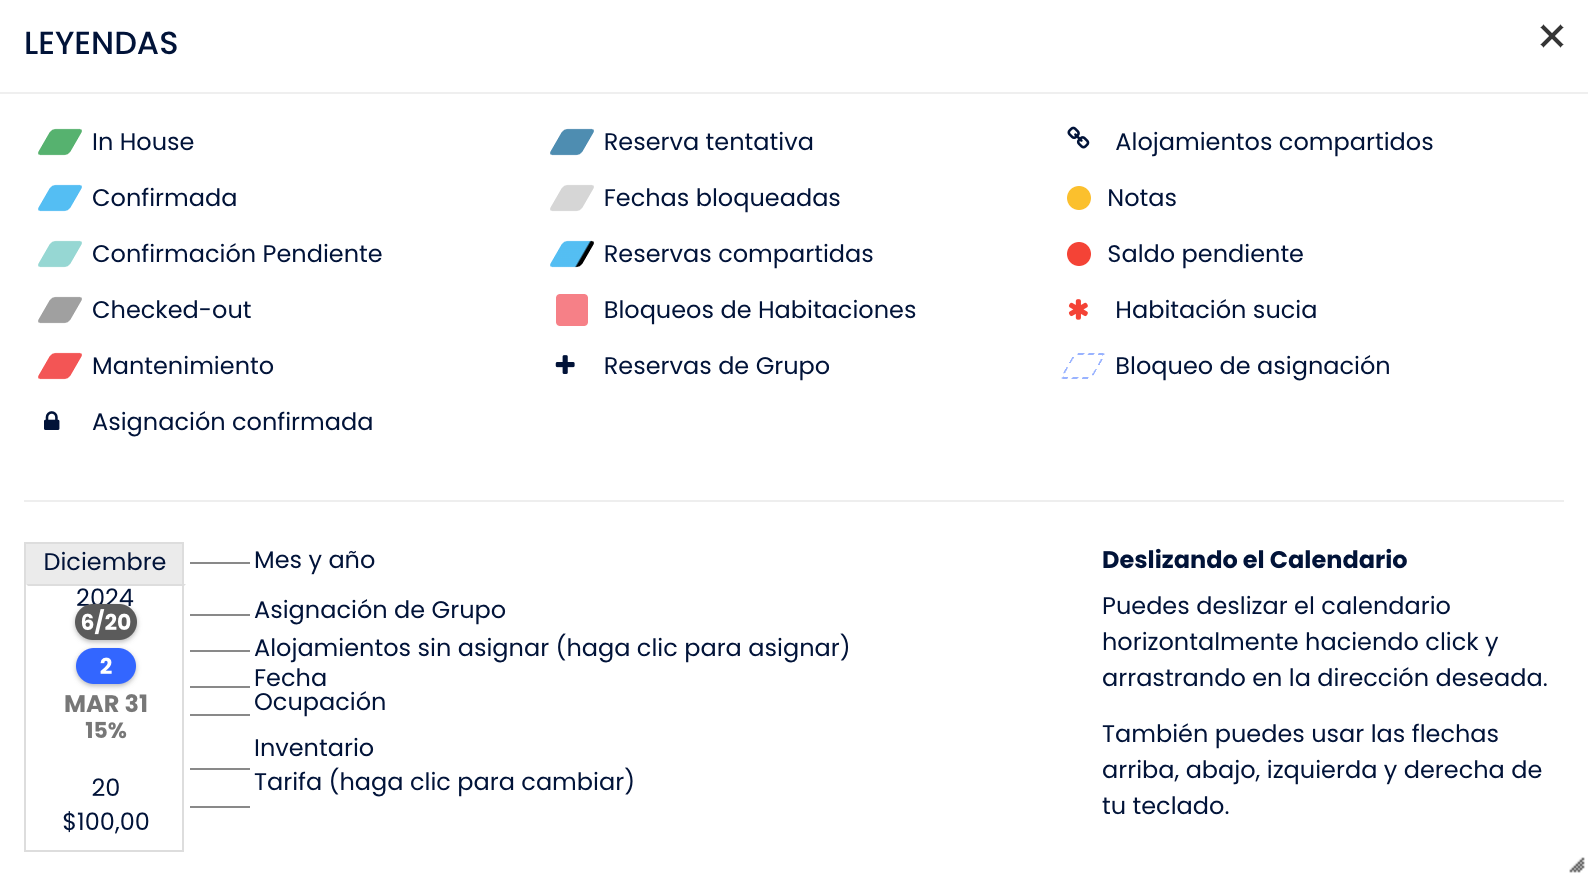Screen dimensions: 1588x880
Task: Click the Diciembre month header cell
Action: click(104, 562)
